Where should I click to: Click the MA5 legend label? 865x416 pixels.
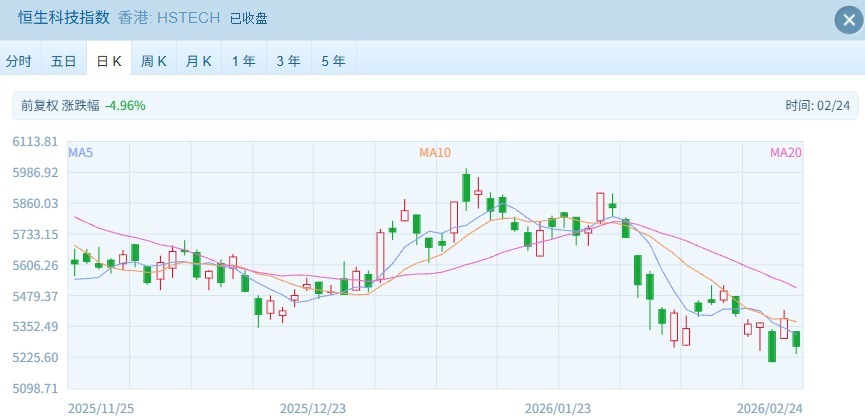coord(81,153)
